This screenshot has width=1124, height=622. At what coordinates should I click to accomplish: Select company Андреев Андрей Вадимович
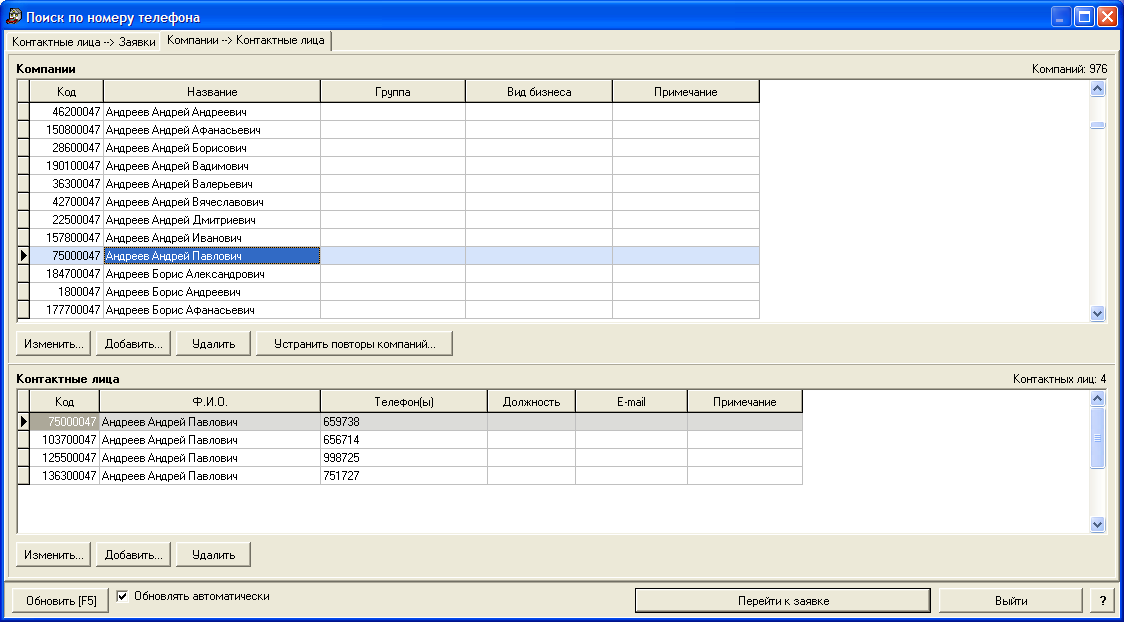(x=212, y=166)
